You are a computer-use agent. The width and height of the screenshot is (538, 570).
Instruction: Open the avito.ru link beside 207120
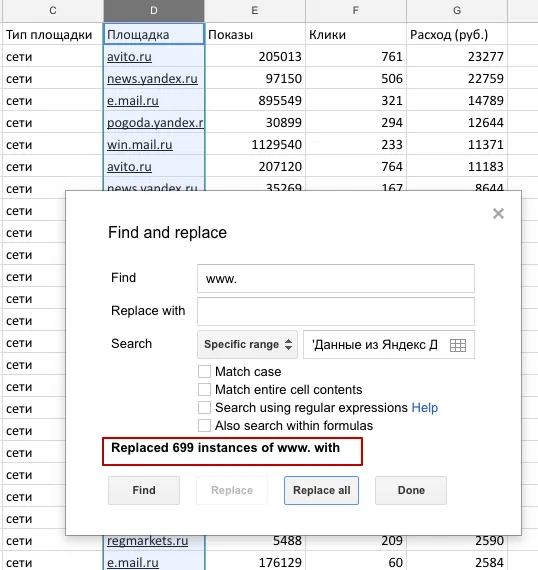tap(129, 166)
